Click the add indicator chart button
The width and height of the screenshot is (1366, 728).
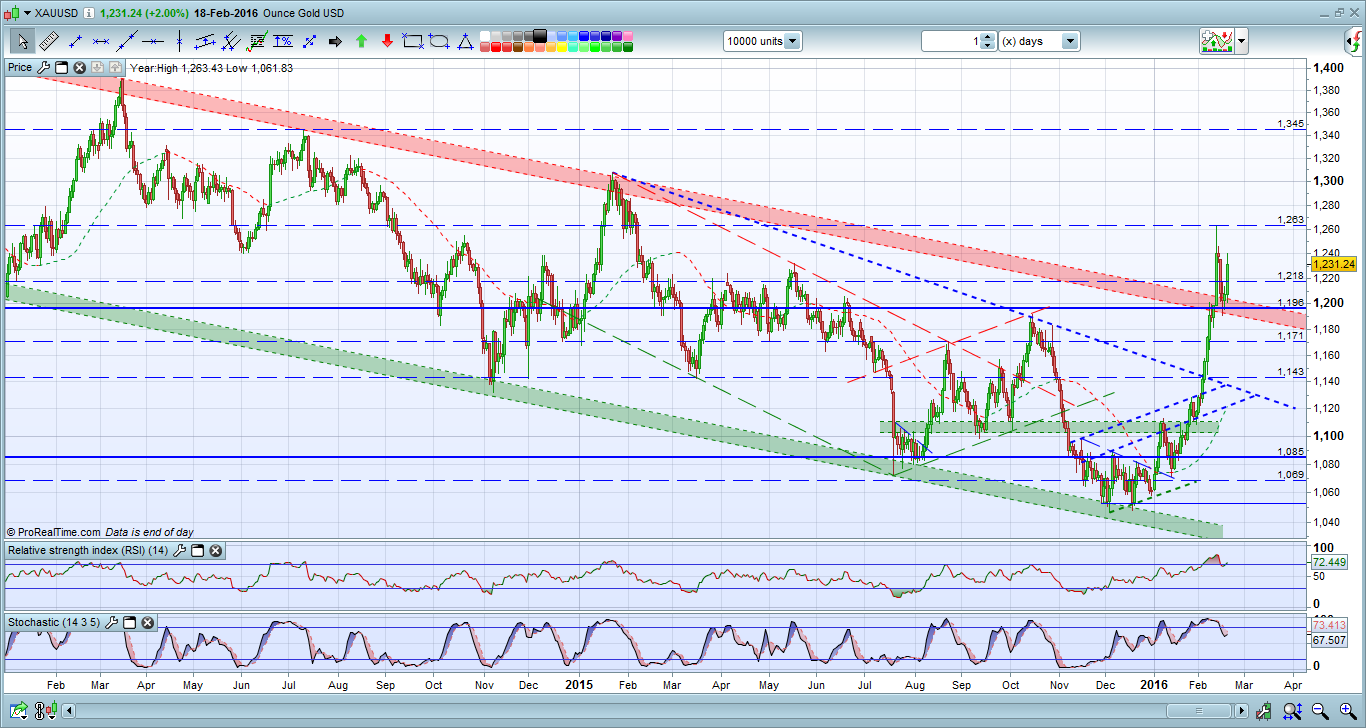1217,41
